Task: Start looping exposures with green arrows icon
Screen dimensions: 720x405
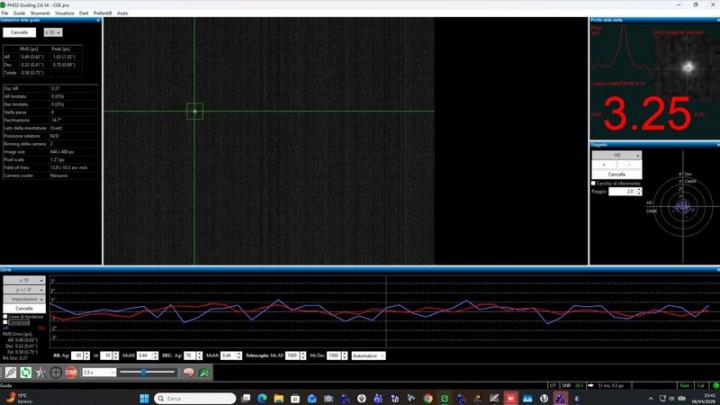Action: (25, 372)
